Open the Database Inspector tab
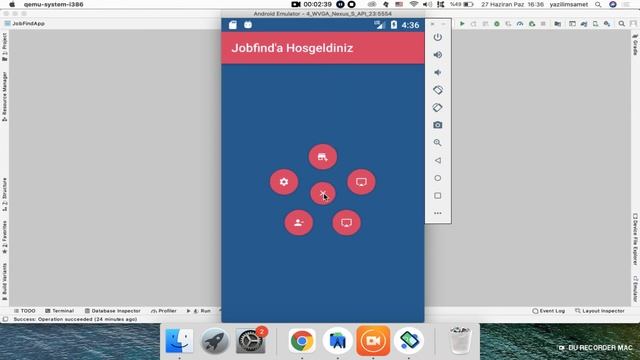 point(113,311)
